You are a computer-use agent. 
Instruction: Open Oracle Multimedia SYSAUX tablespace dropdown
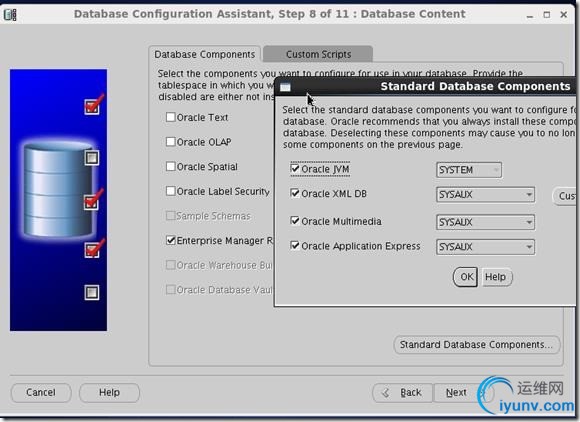[x=485, y=222]
